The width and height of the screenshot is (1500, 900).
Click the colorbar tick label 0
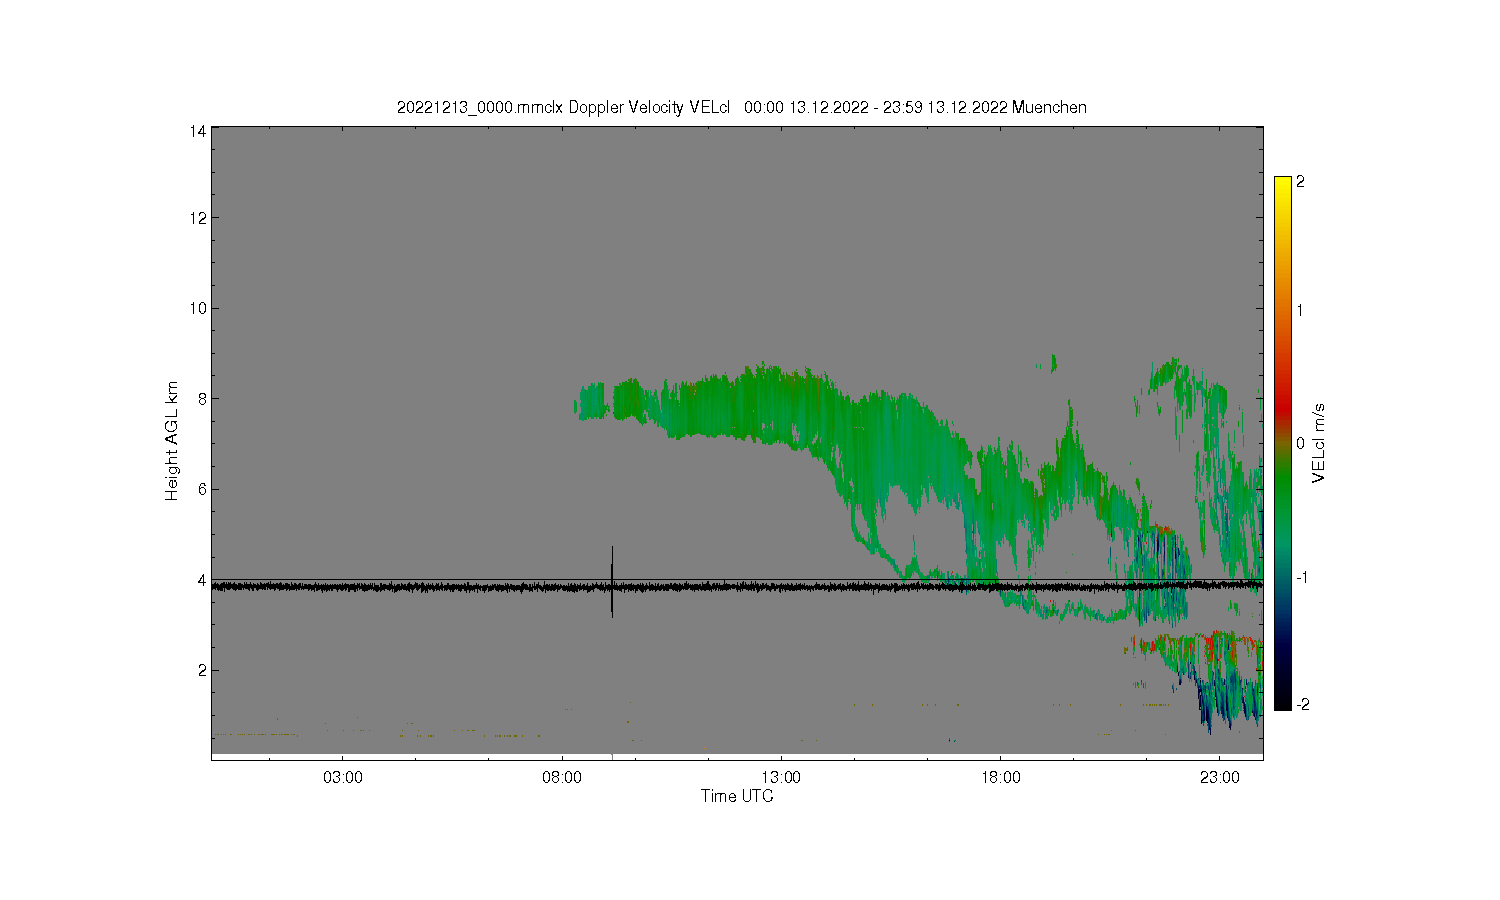pyautogui.click(x=1300, y=443)
